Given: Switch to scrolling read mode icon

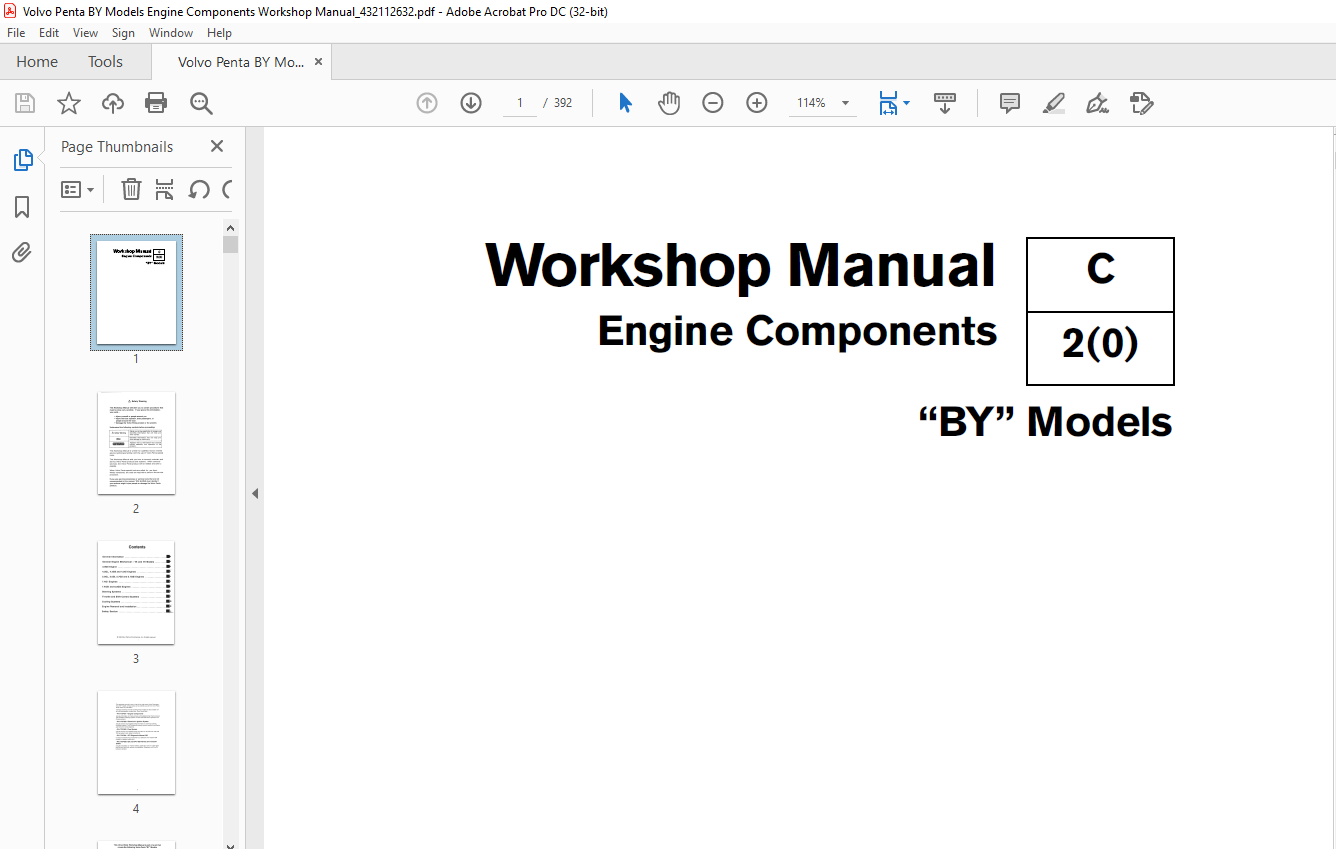Looking at the screenshot, I should pyautogui.click(x=945, y=103).
